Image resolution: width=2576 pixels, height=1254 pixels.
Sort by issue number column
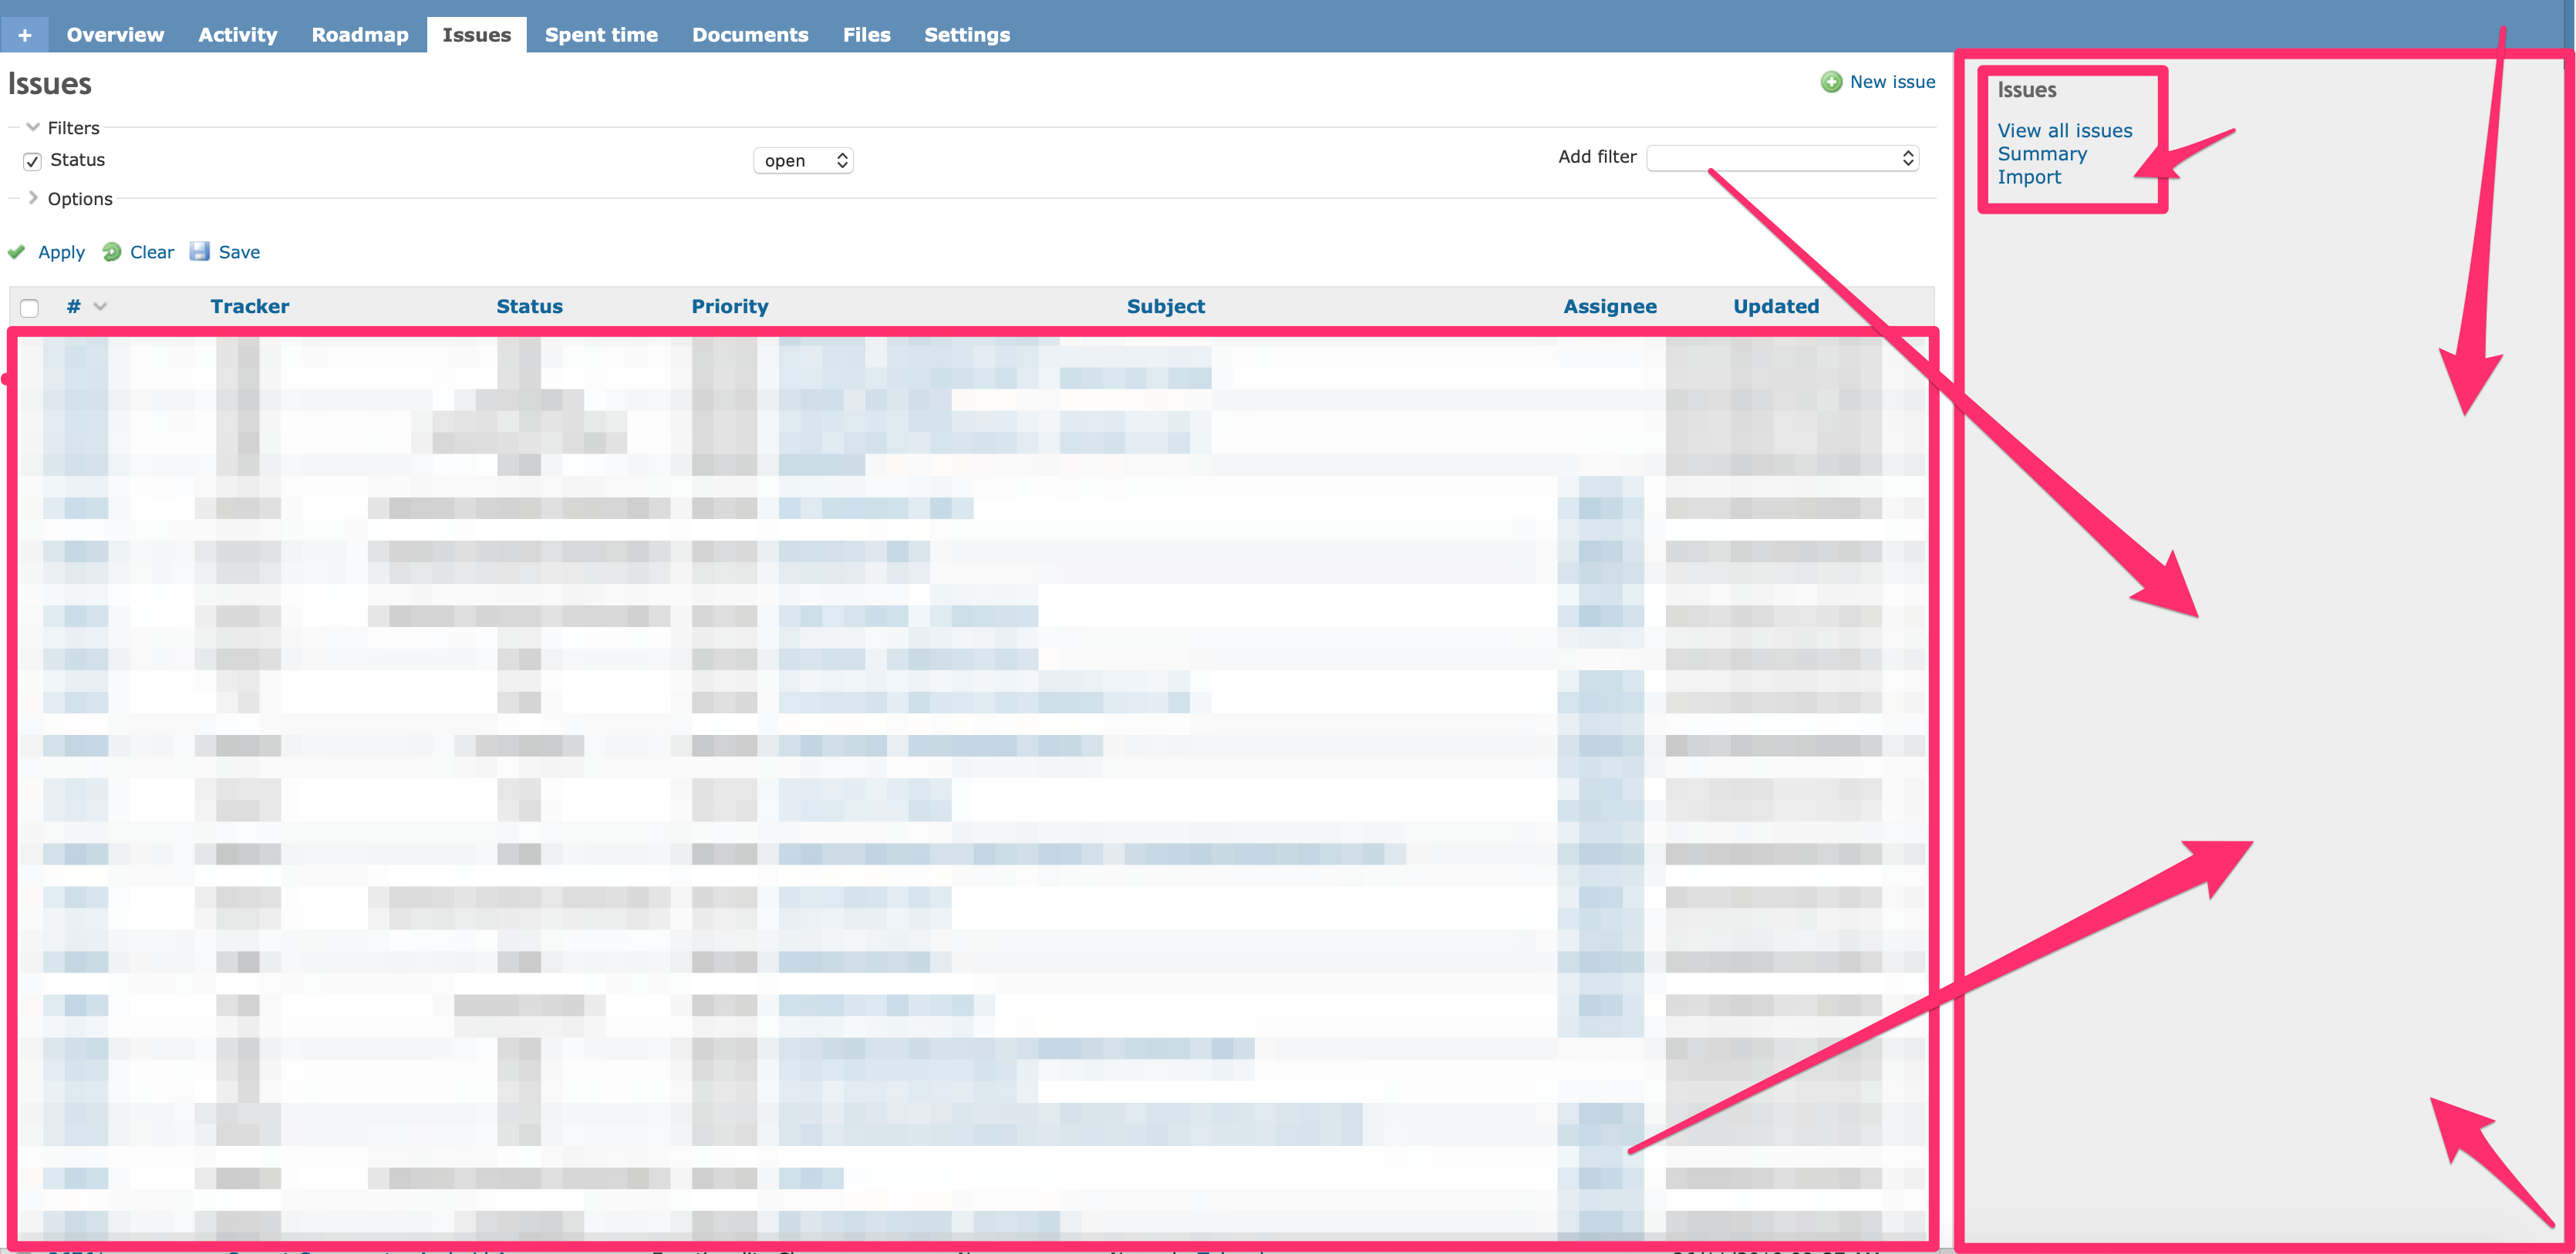coord(73,307)
